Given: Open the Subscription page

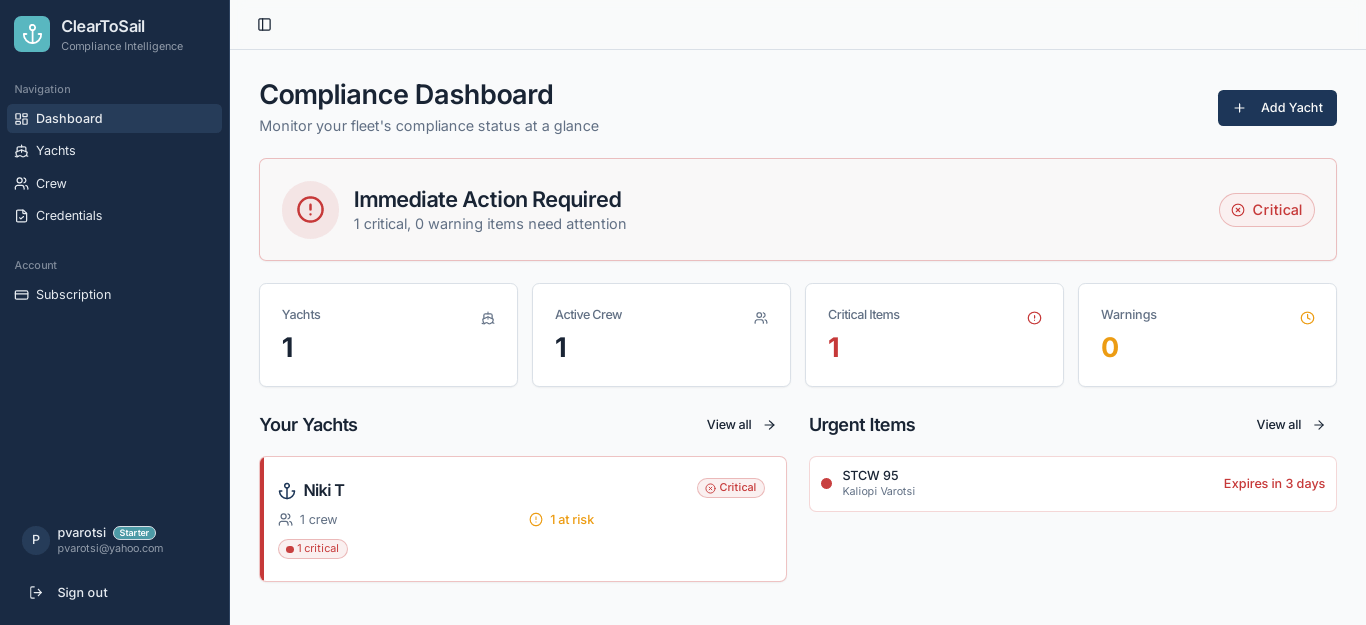Looking at the screenshot, I should coord(73,295).
